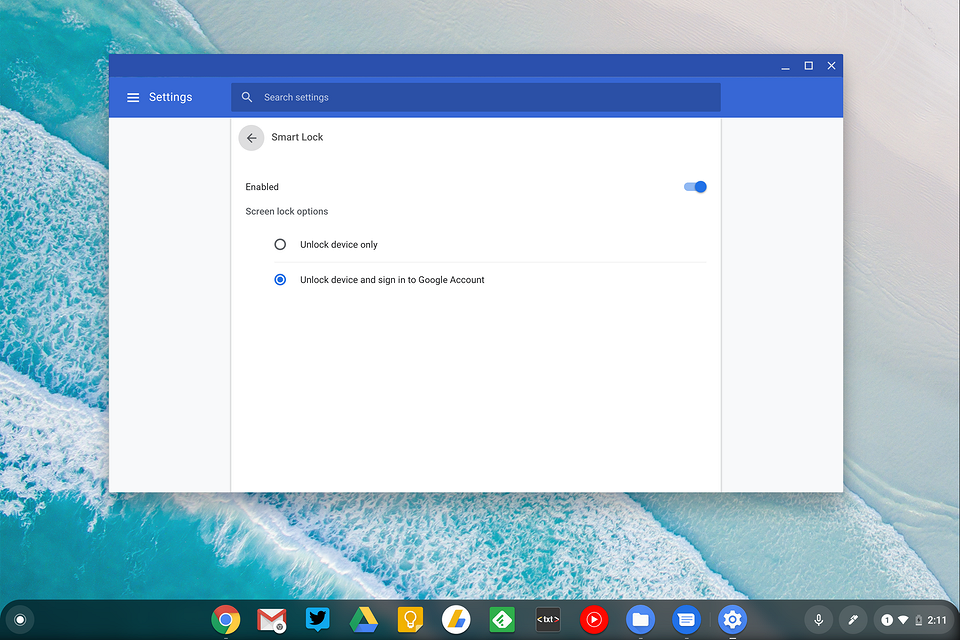This screenshot has width=960, height=640.
Task: Open the system status tray
Action: (911, 620)
